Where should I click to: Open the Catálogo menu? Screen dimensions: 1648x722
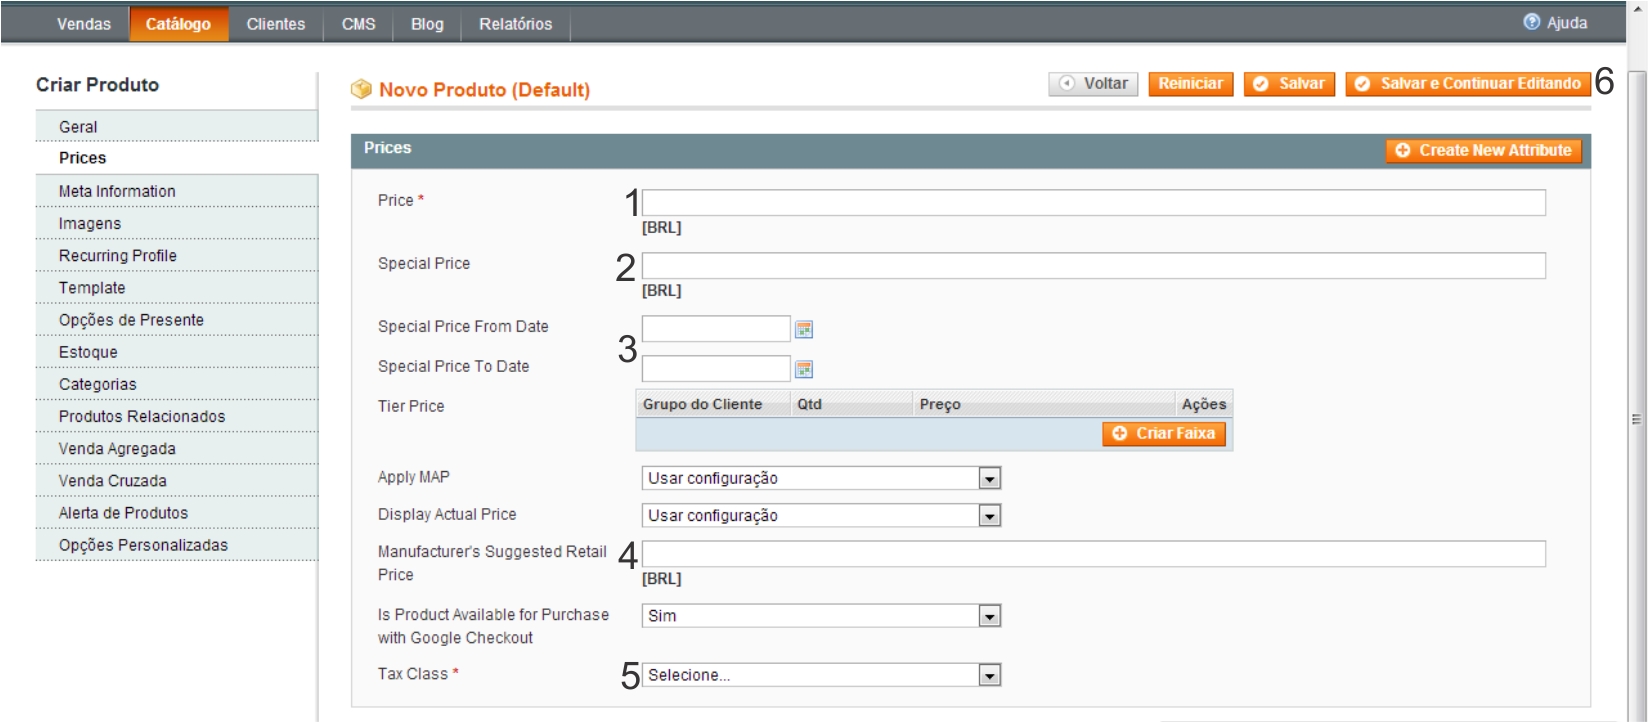tap(178, 24)
